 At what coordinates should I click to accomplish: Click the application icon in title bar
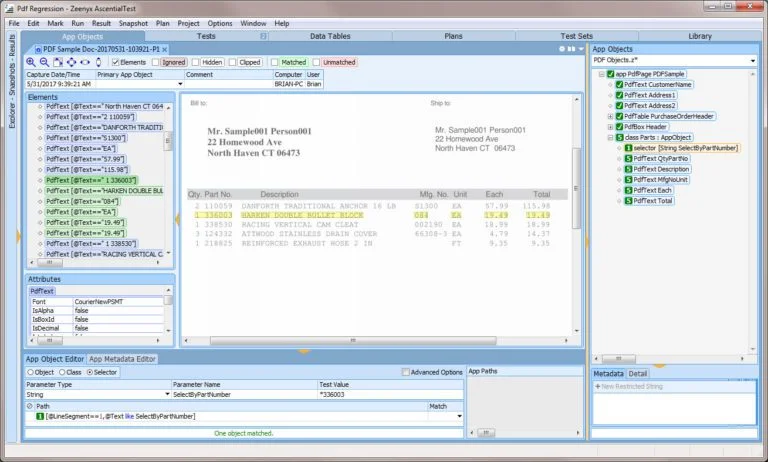[x=9, y=8]
